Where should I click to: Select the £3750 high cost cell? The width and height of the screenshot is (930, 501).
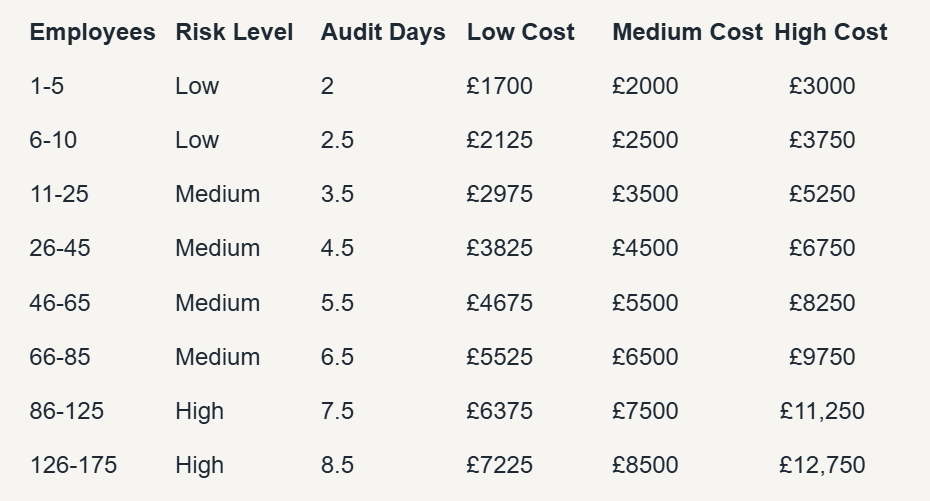pyautogui.click(x=822, y=141)
